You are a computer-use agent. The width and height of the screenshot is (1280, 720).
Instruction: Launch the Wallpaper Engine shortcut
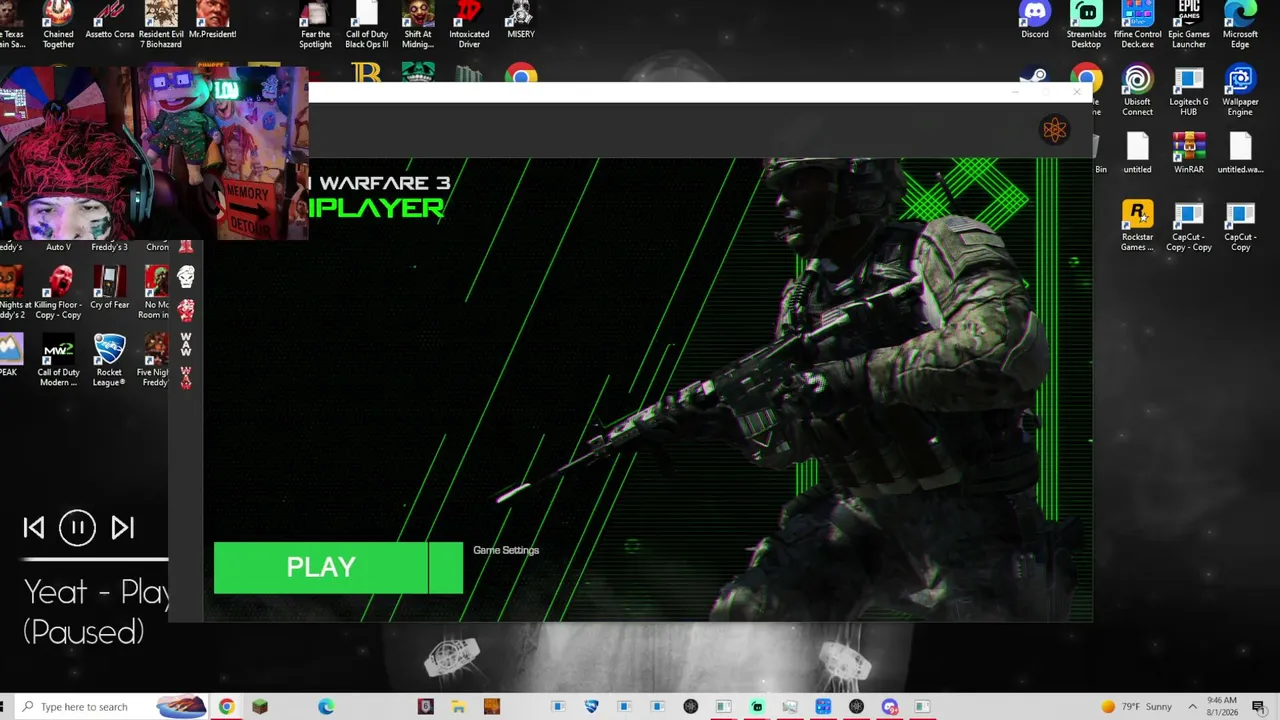(1240, 91)
